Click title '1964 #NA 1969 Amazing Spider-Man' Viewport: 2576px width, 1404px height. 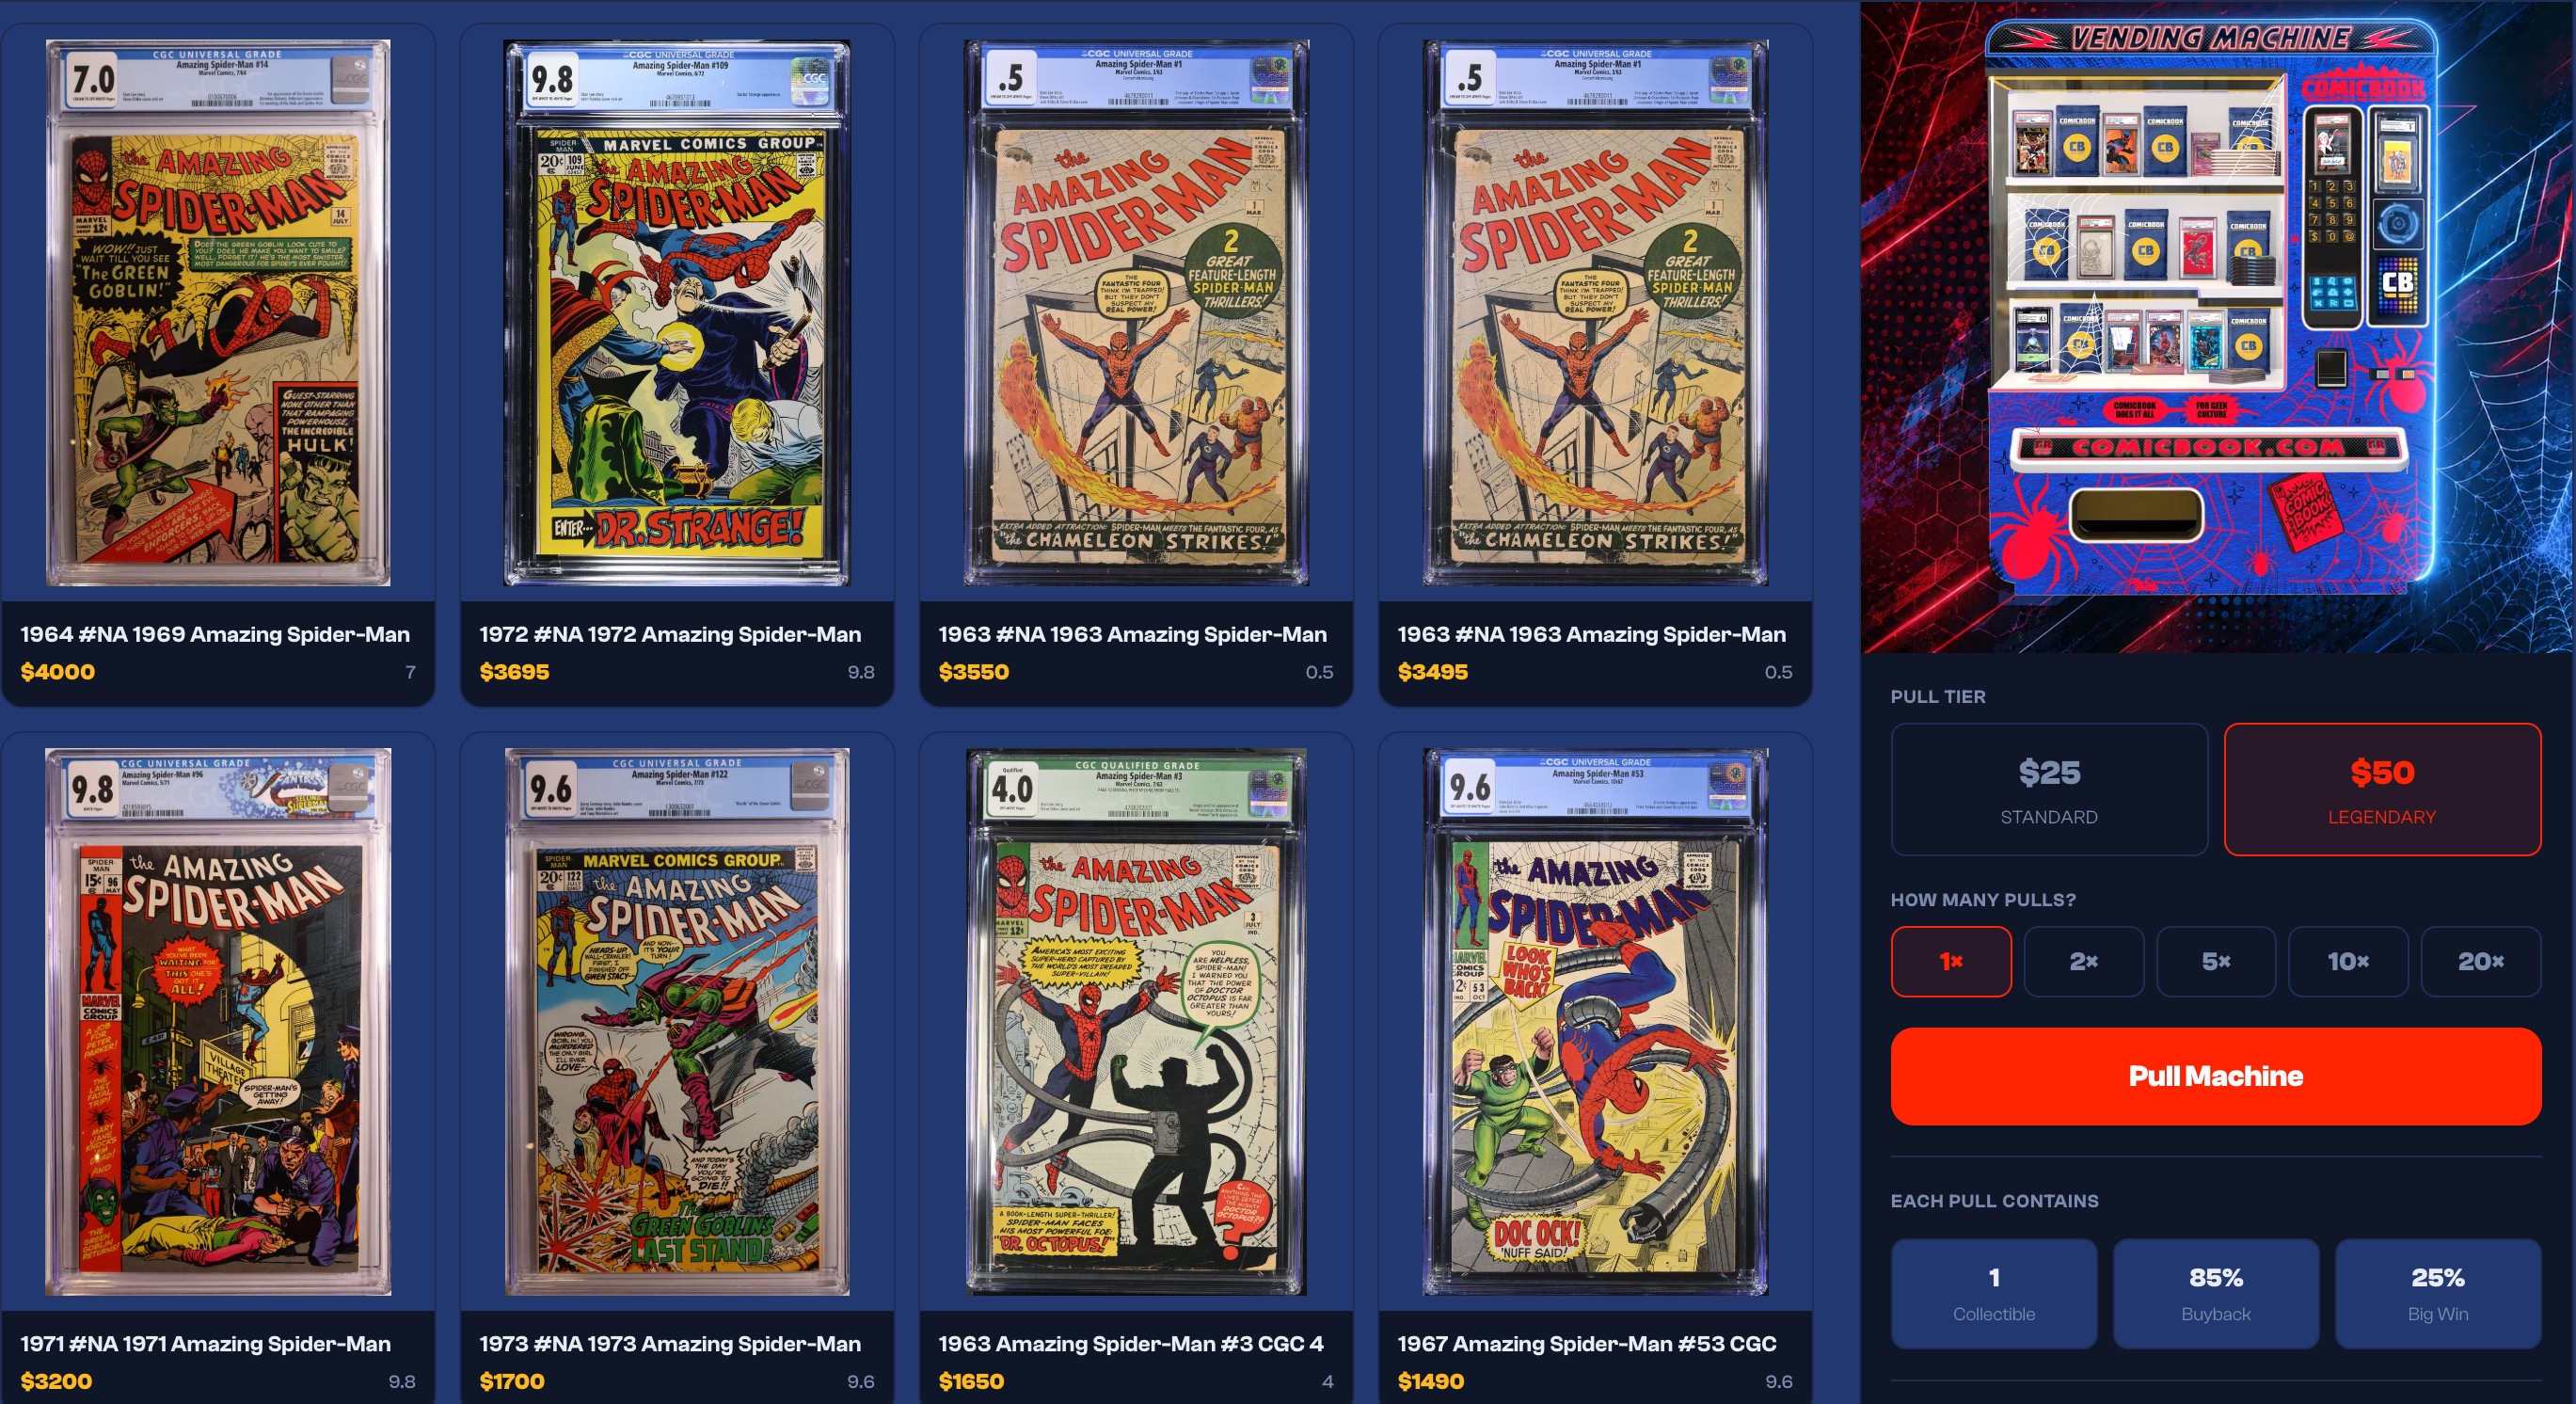[215, 634]
